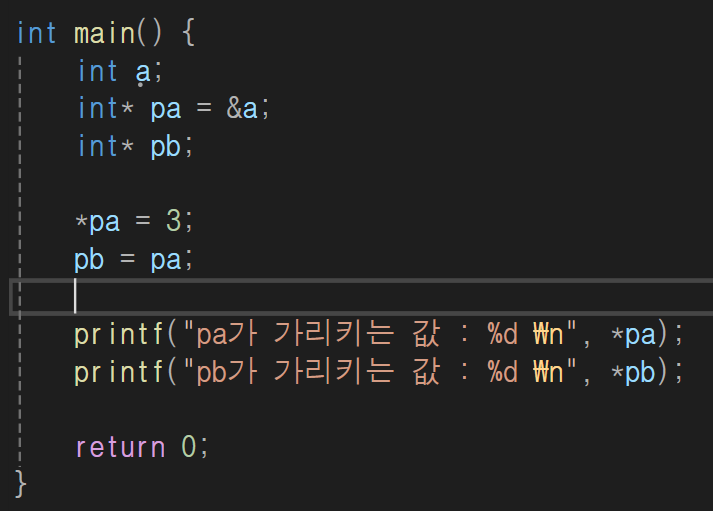Click the closing brace of main
713x511 pixels.
[x=21, y=484]
